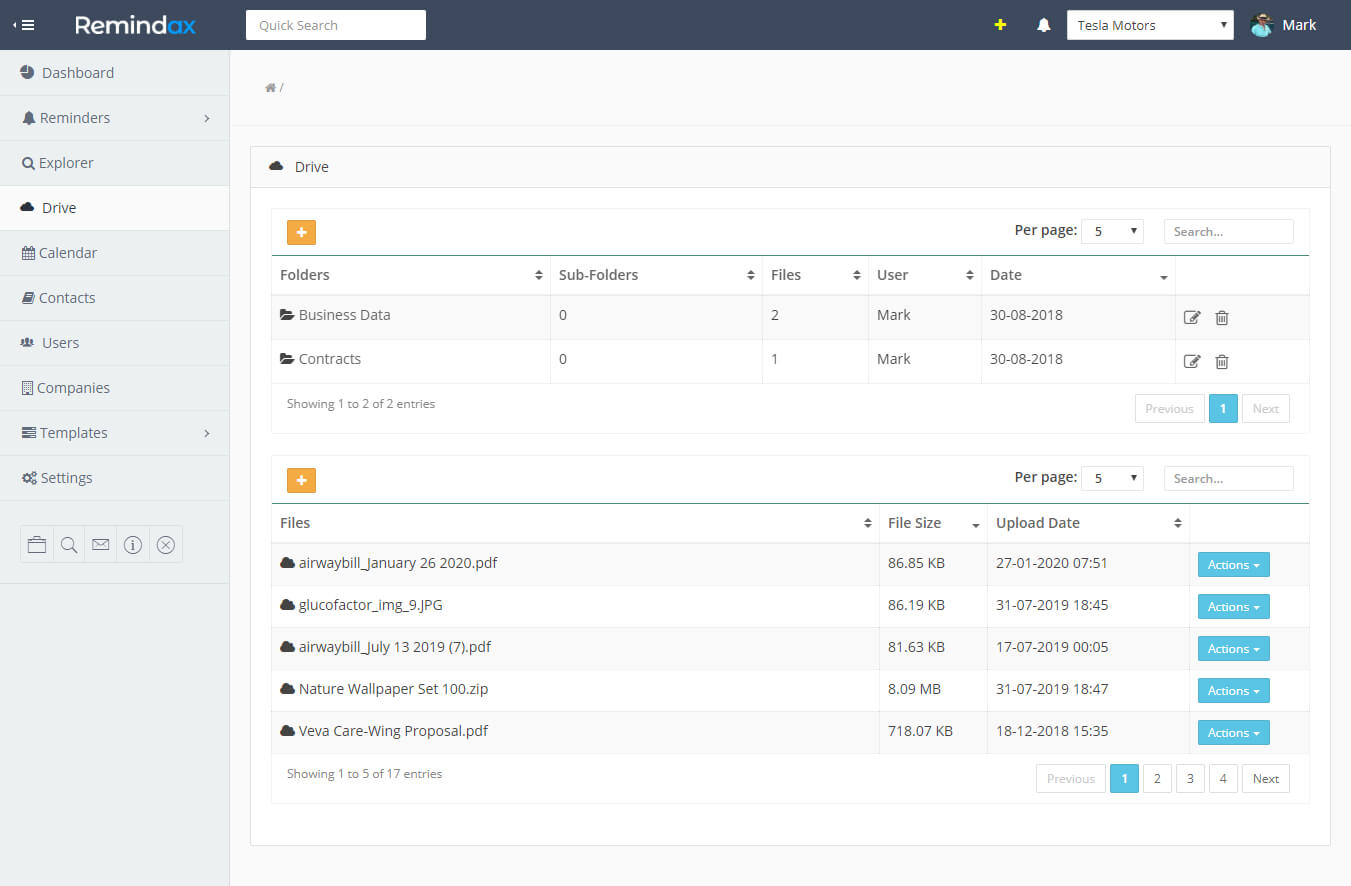
Task: Open the Business Data folder
Action: [344, 315]
